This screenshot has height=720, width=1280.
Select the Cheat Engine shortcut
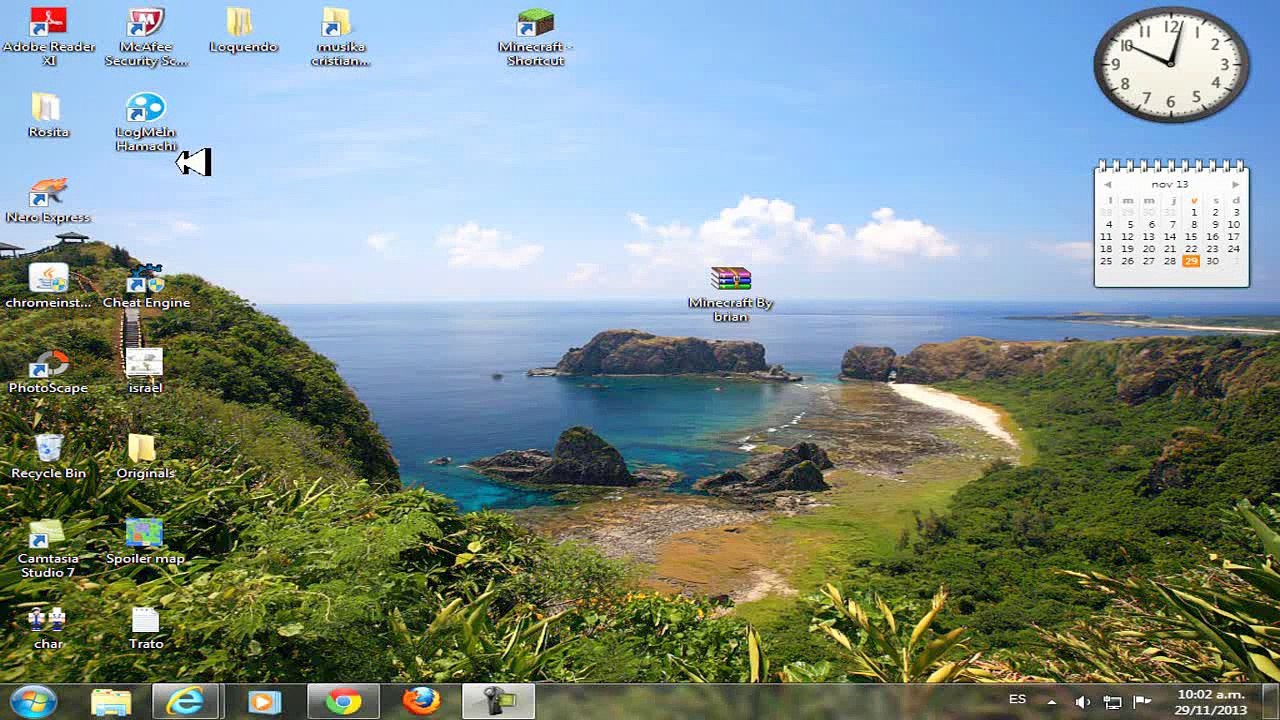[146, 285]
